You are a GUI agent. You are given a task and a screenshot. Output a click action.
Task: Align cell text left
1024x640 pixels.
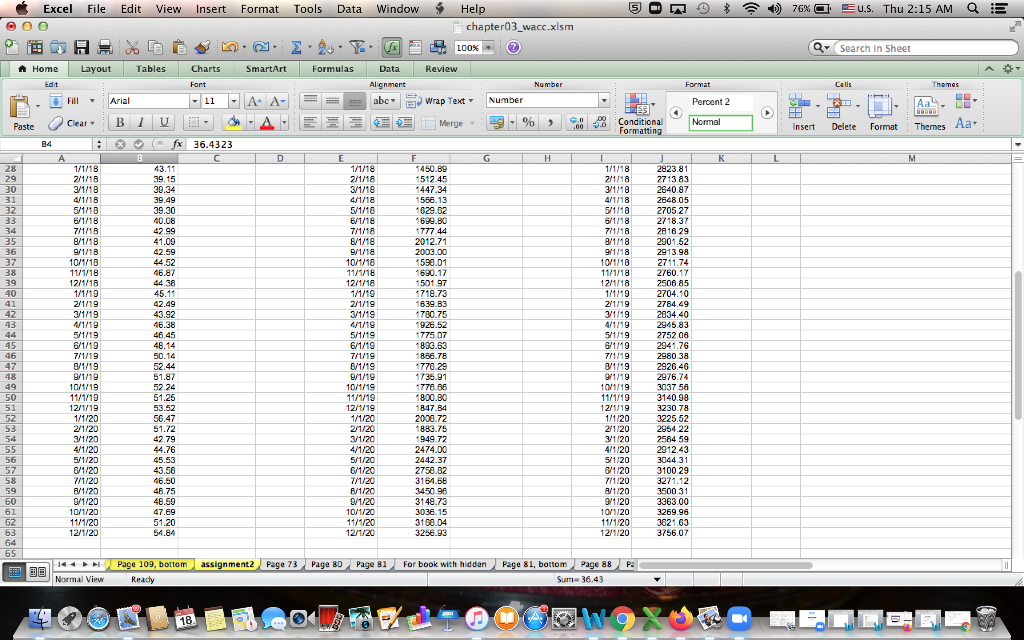pyautogui.click(x=310, y=122)
